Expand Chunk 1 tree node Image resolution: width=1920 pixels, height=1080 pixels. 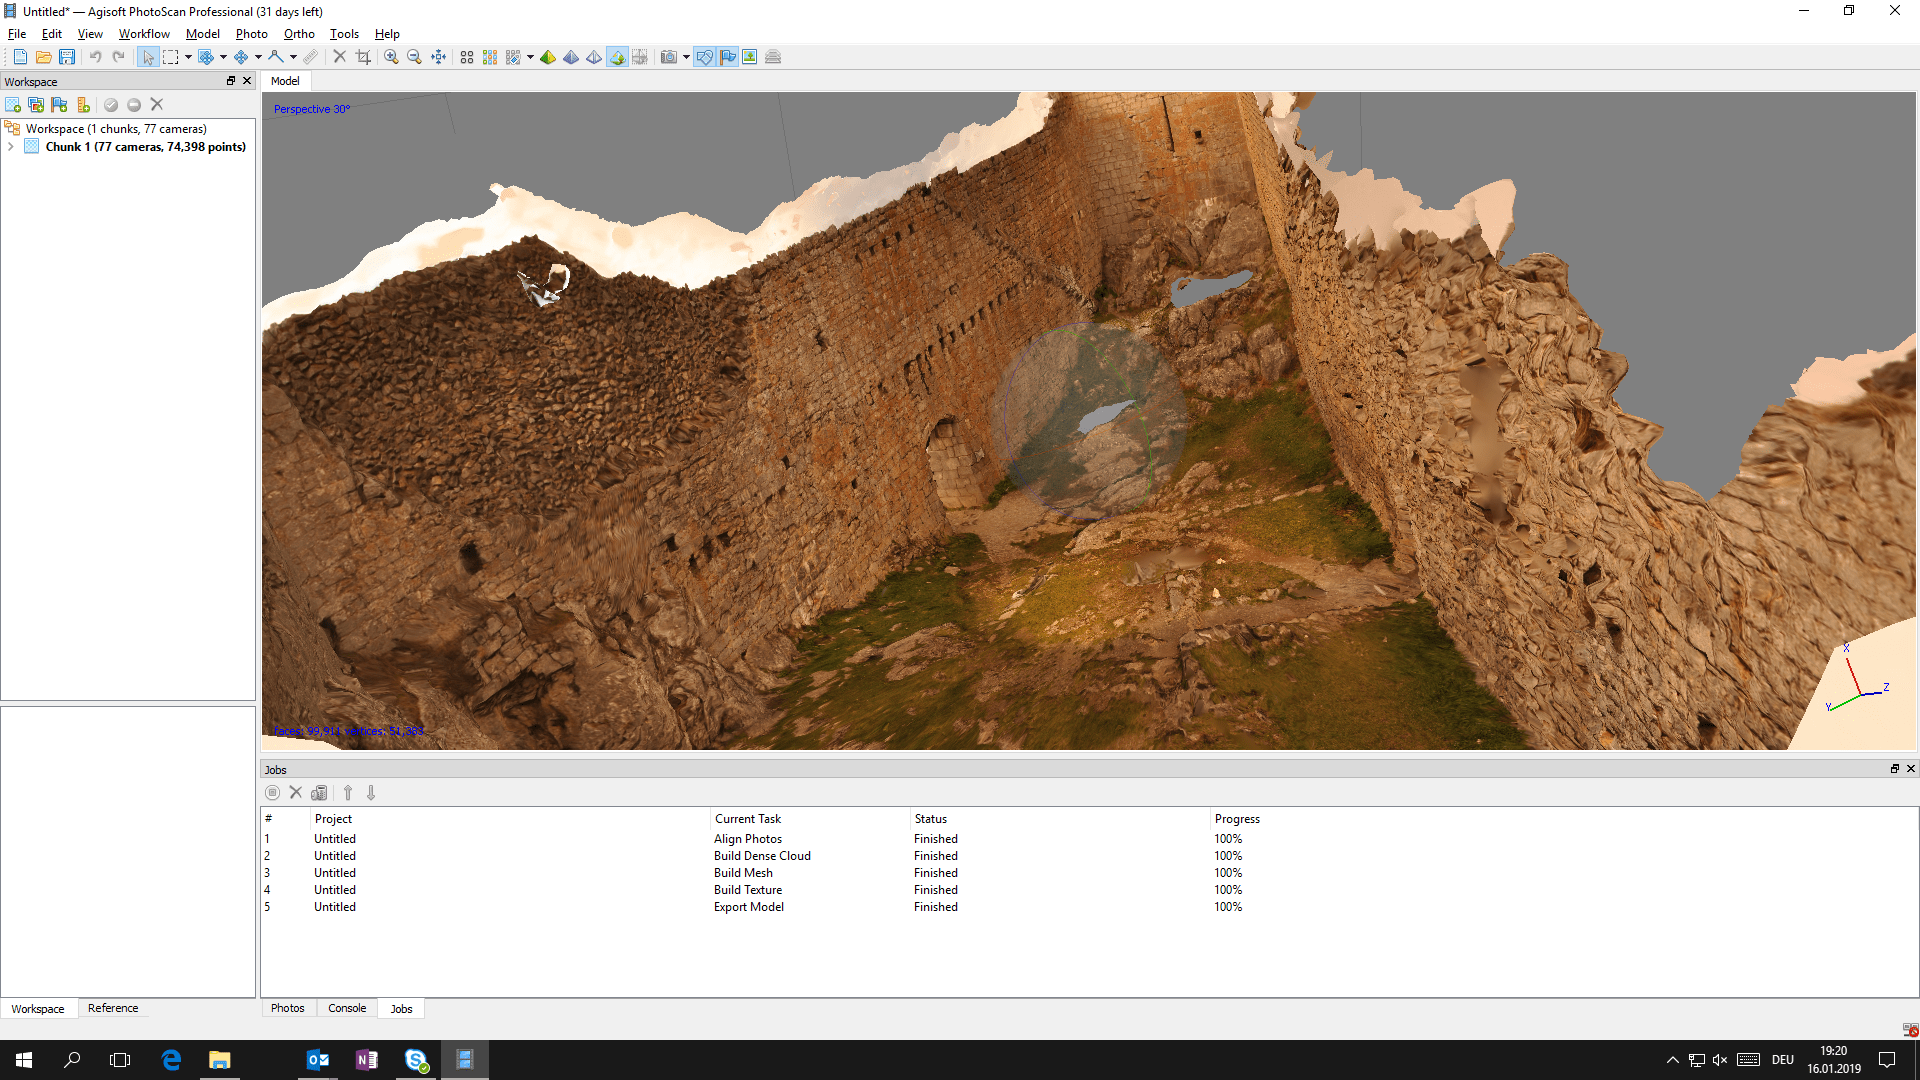point(11,147)
